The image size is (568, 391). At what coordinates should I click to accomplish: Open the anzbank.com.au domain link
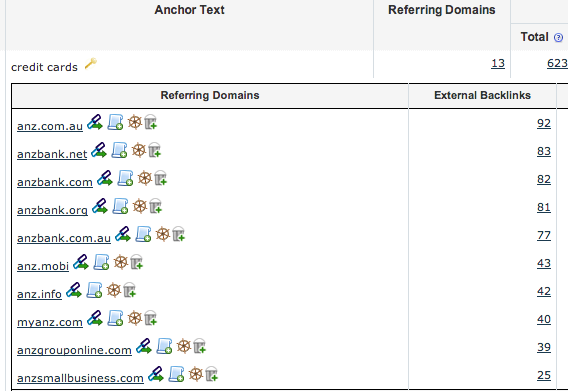(x=64, y=238)
